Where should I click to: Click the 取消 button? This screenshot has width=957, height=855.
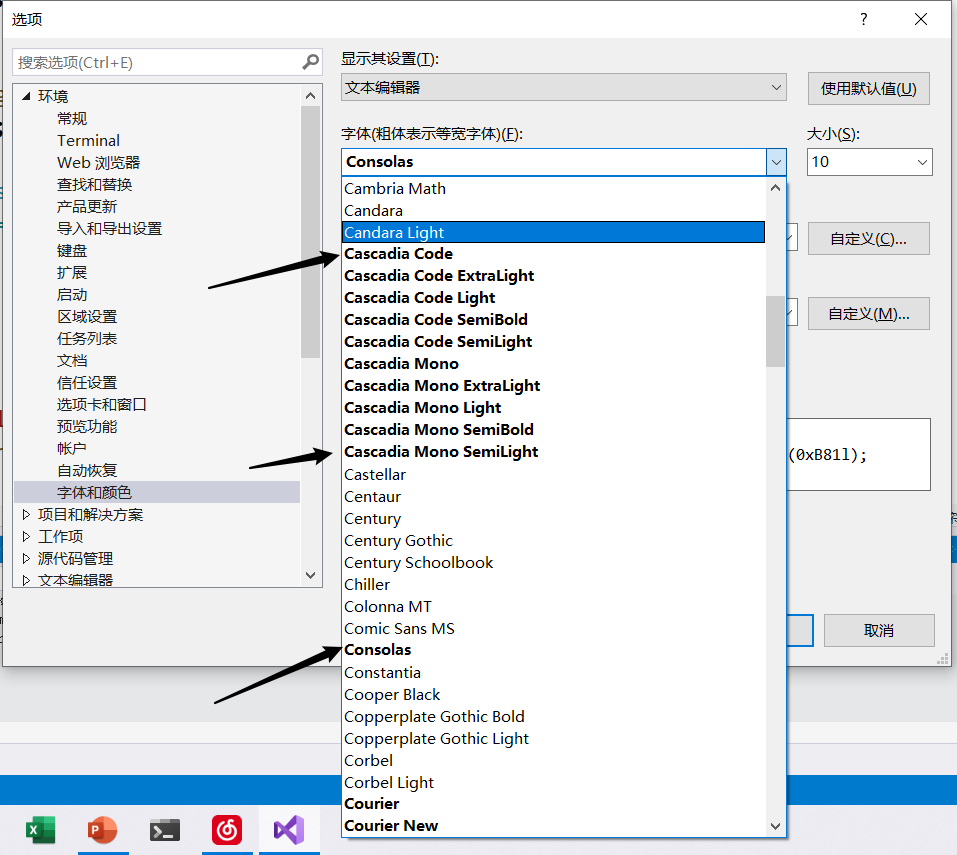click(x=879, y=630)
